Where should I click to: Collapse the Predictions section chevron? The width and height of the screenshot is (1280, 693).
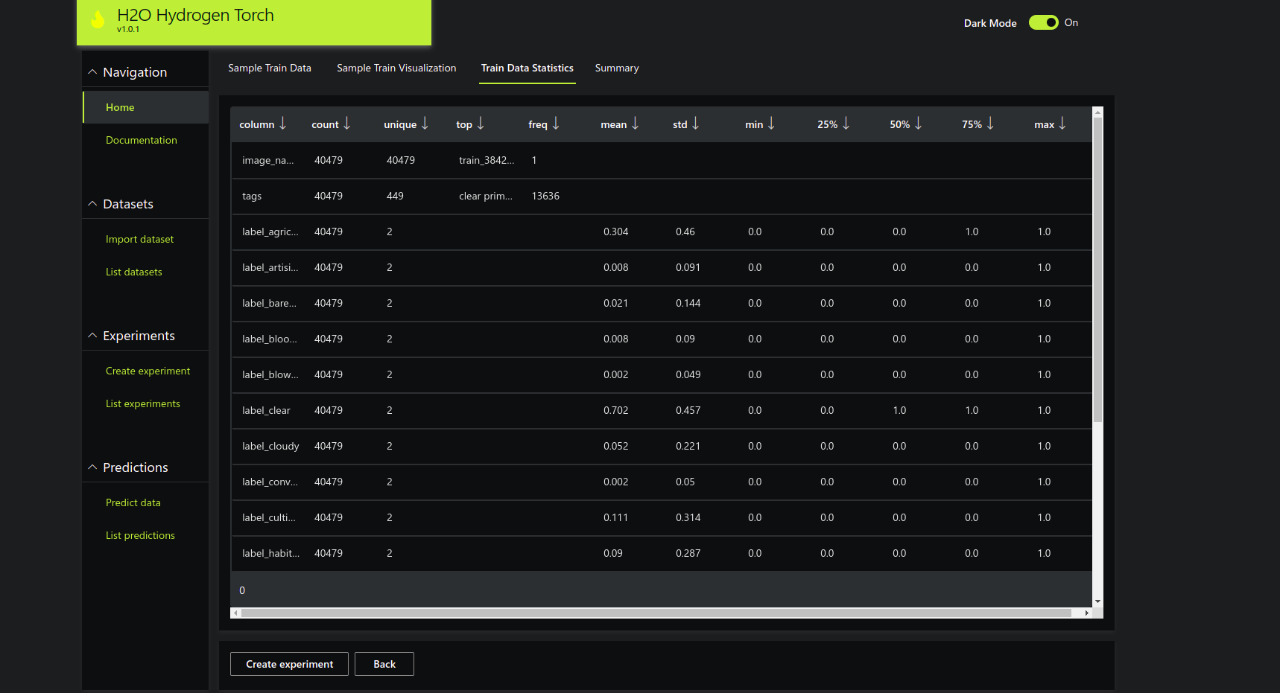click(93, 468)
